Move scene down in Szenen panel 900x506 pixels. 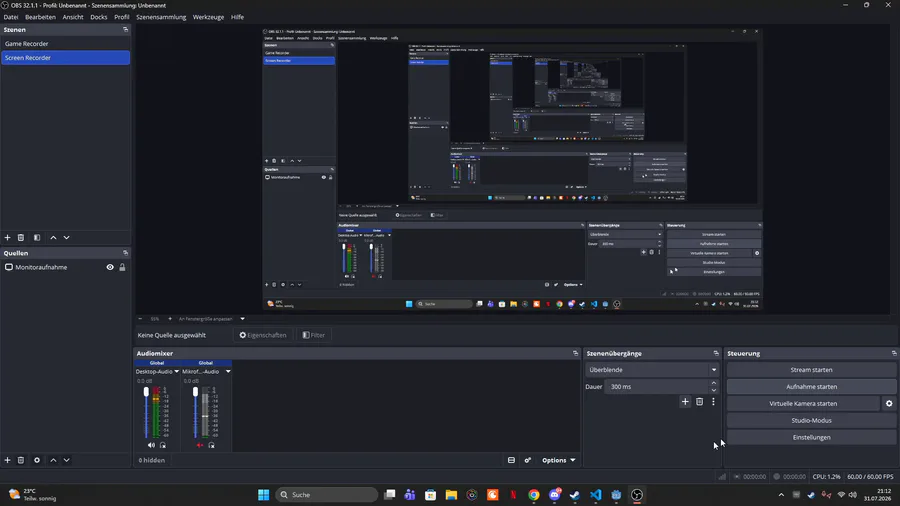click(67, 238)
